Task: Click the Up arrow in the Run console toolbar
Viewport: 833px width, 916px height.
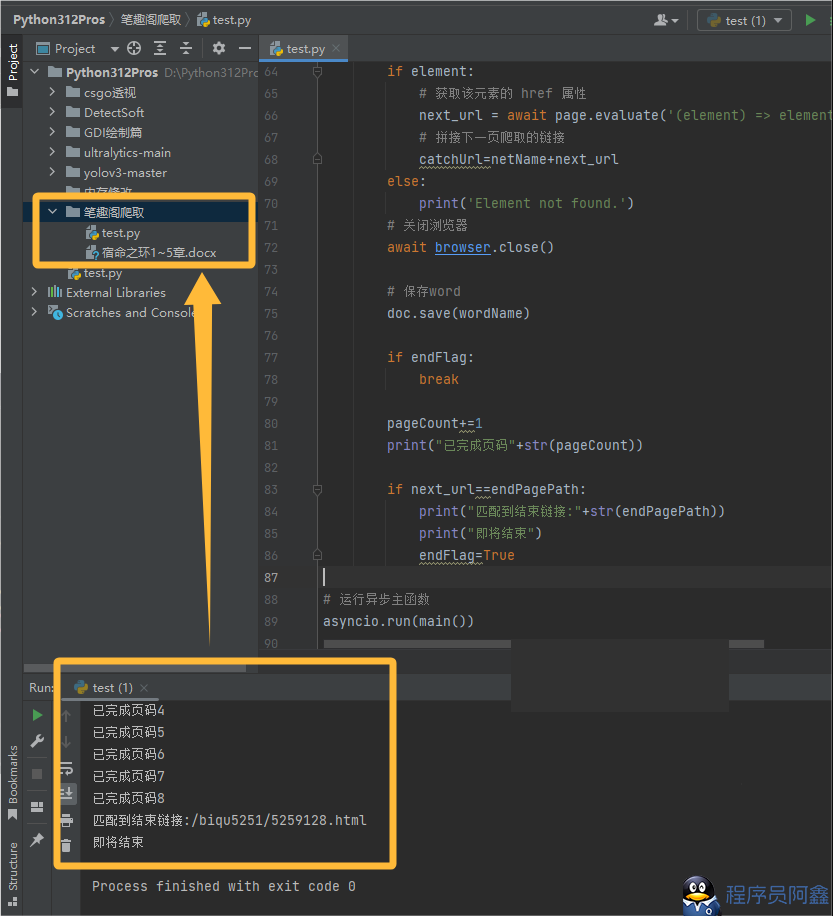Action: (x=66, y=716)
